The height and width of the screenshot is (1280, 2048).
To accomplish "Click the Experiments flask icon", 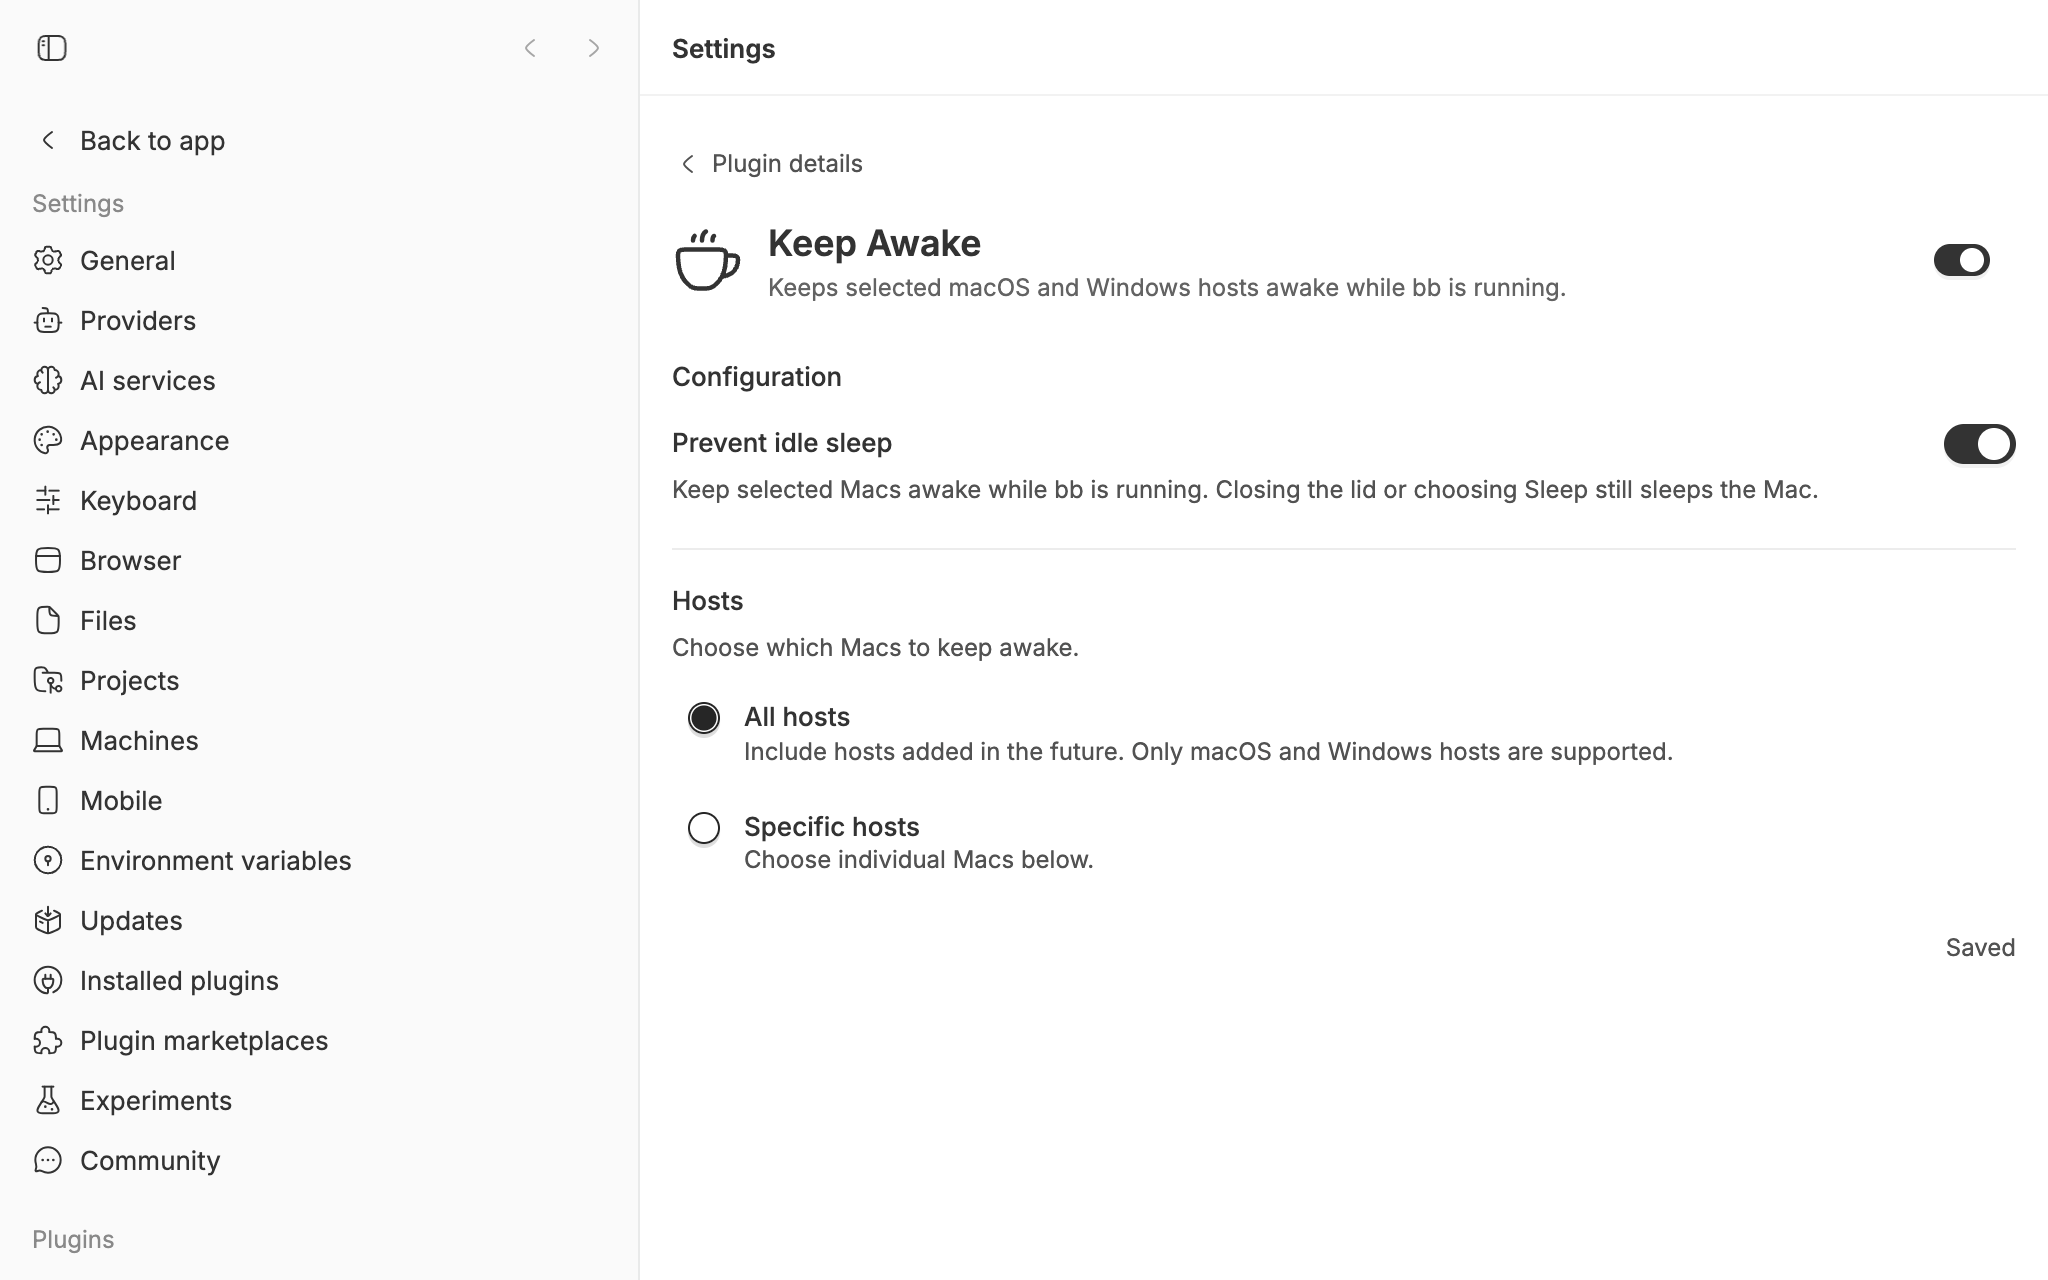I will tap(48, 1100).
